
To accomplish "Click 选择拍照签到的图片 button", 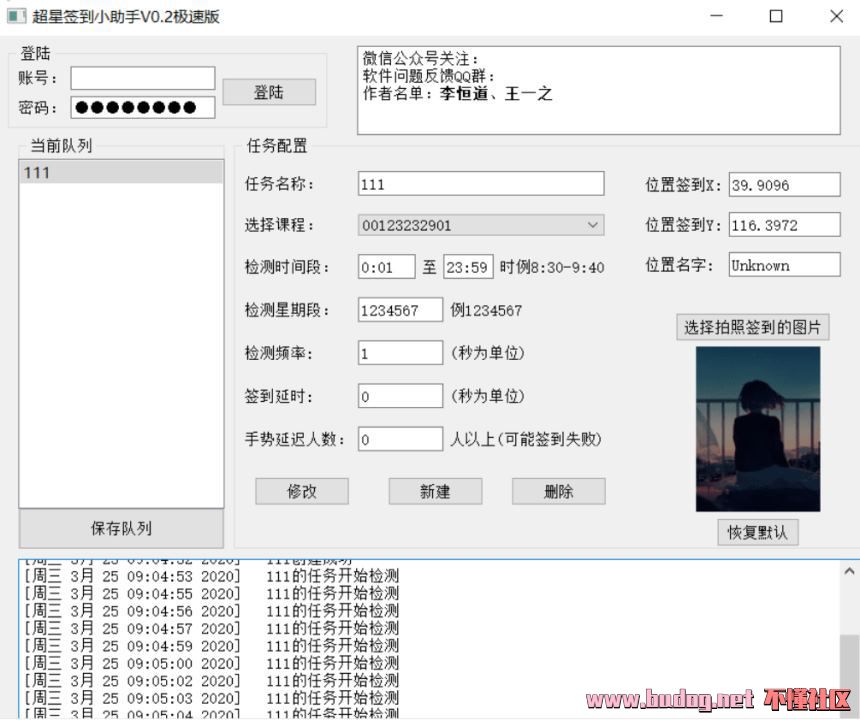I will [753, 327].
